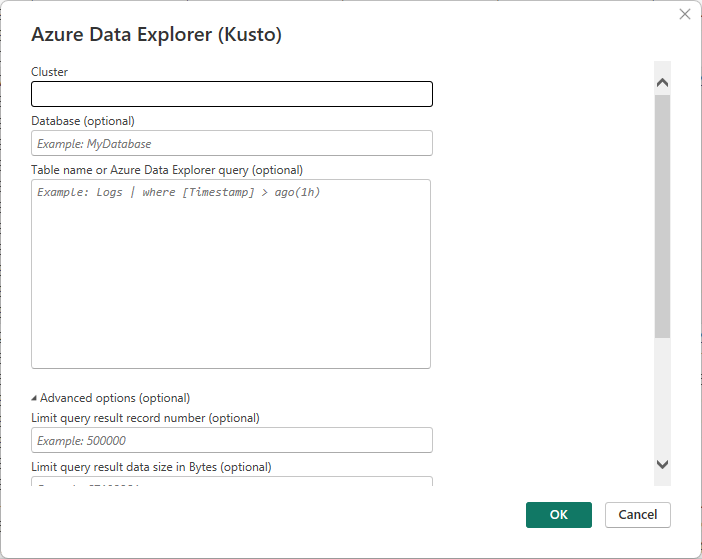Click the scrollbar up arrow

click(x=662, y=82)
